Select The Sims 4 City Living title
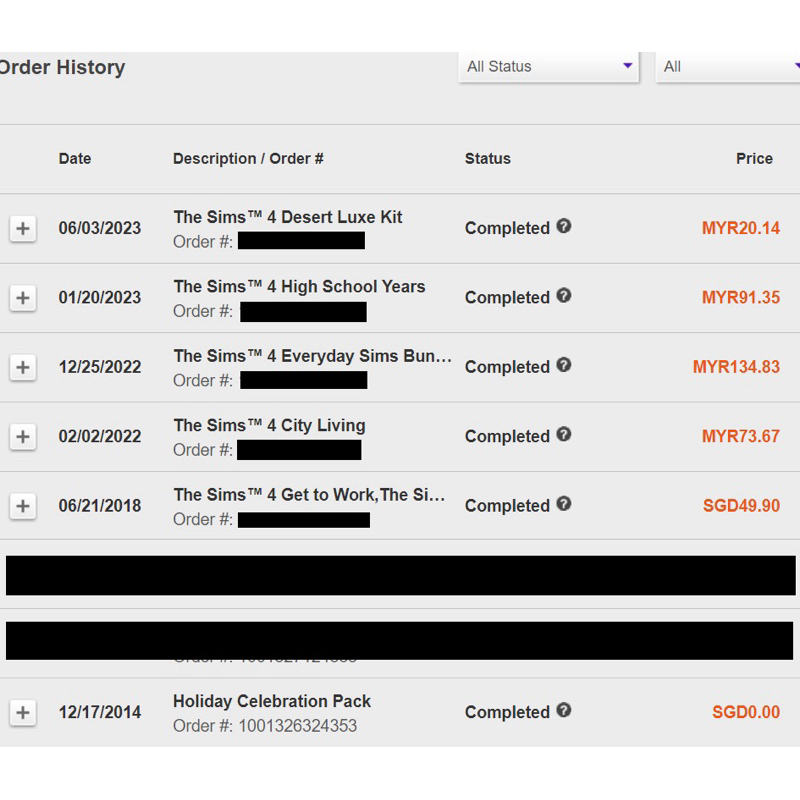The image size is (800, 800). click(x=269, y=425)
